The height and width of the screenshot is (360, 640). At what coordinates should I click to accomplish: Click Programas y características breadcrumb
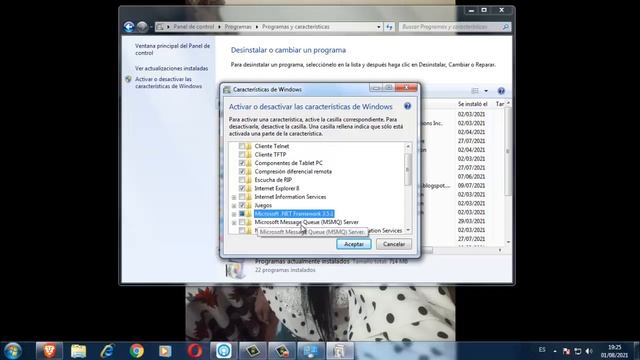[x=296, y=27]
